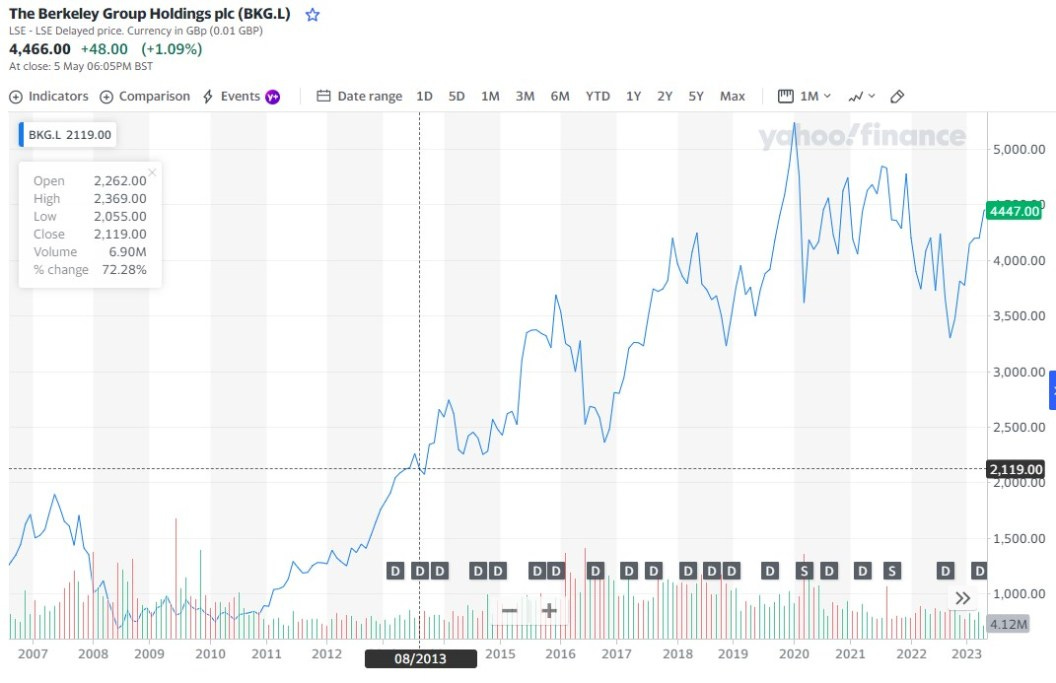Select the 1Y range
Viewport: 1056px width, 683px height.
633,96
